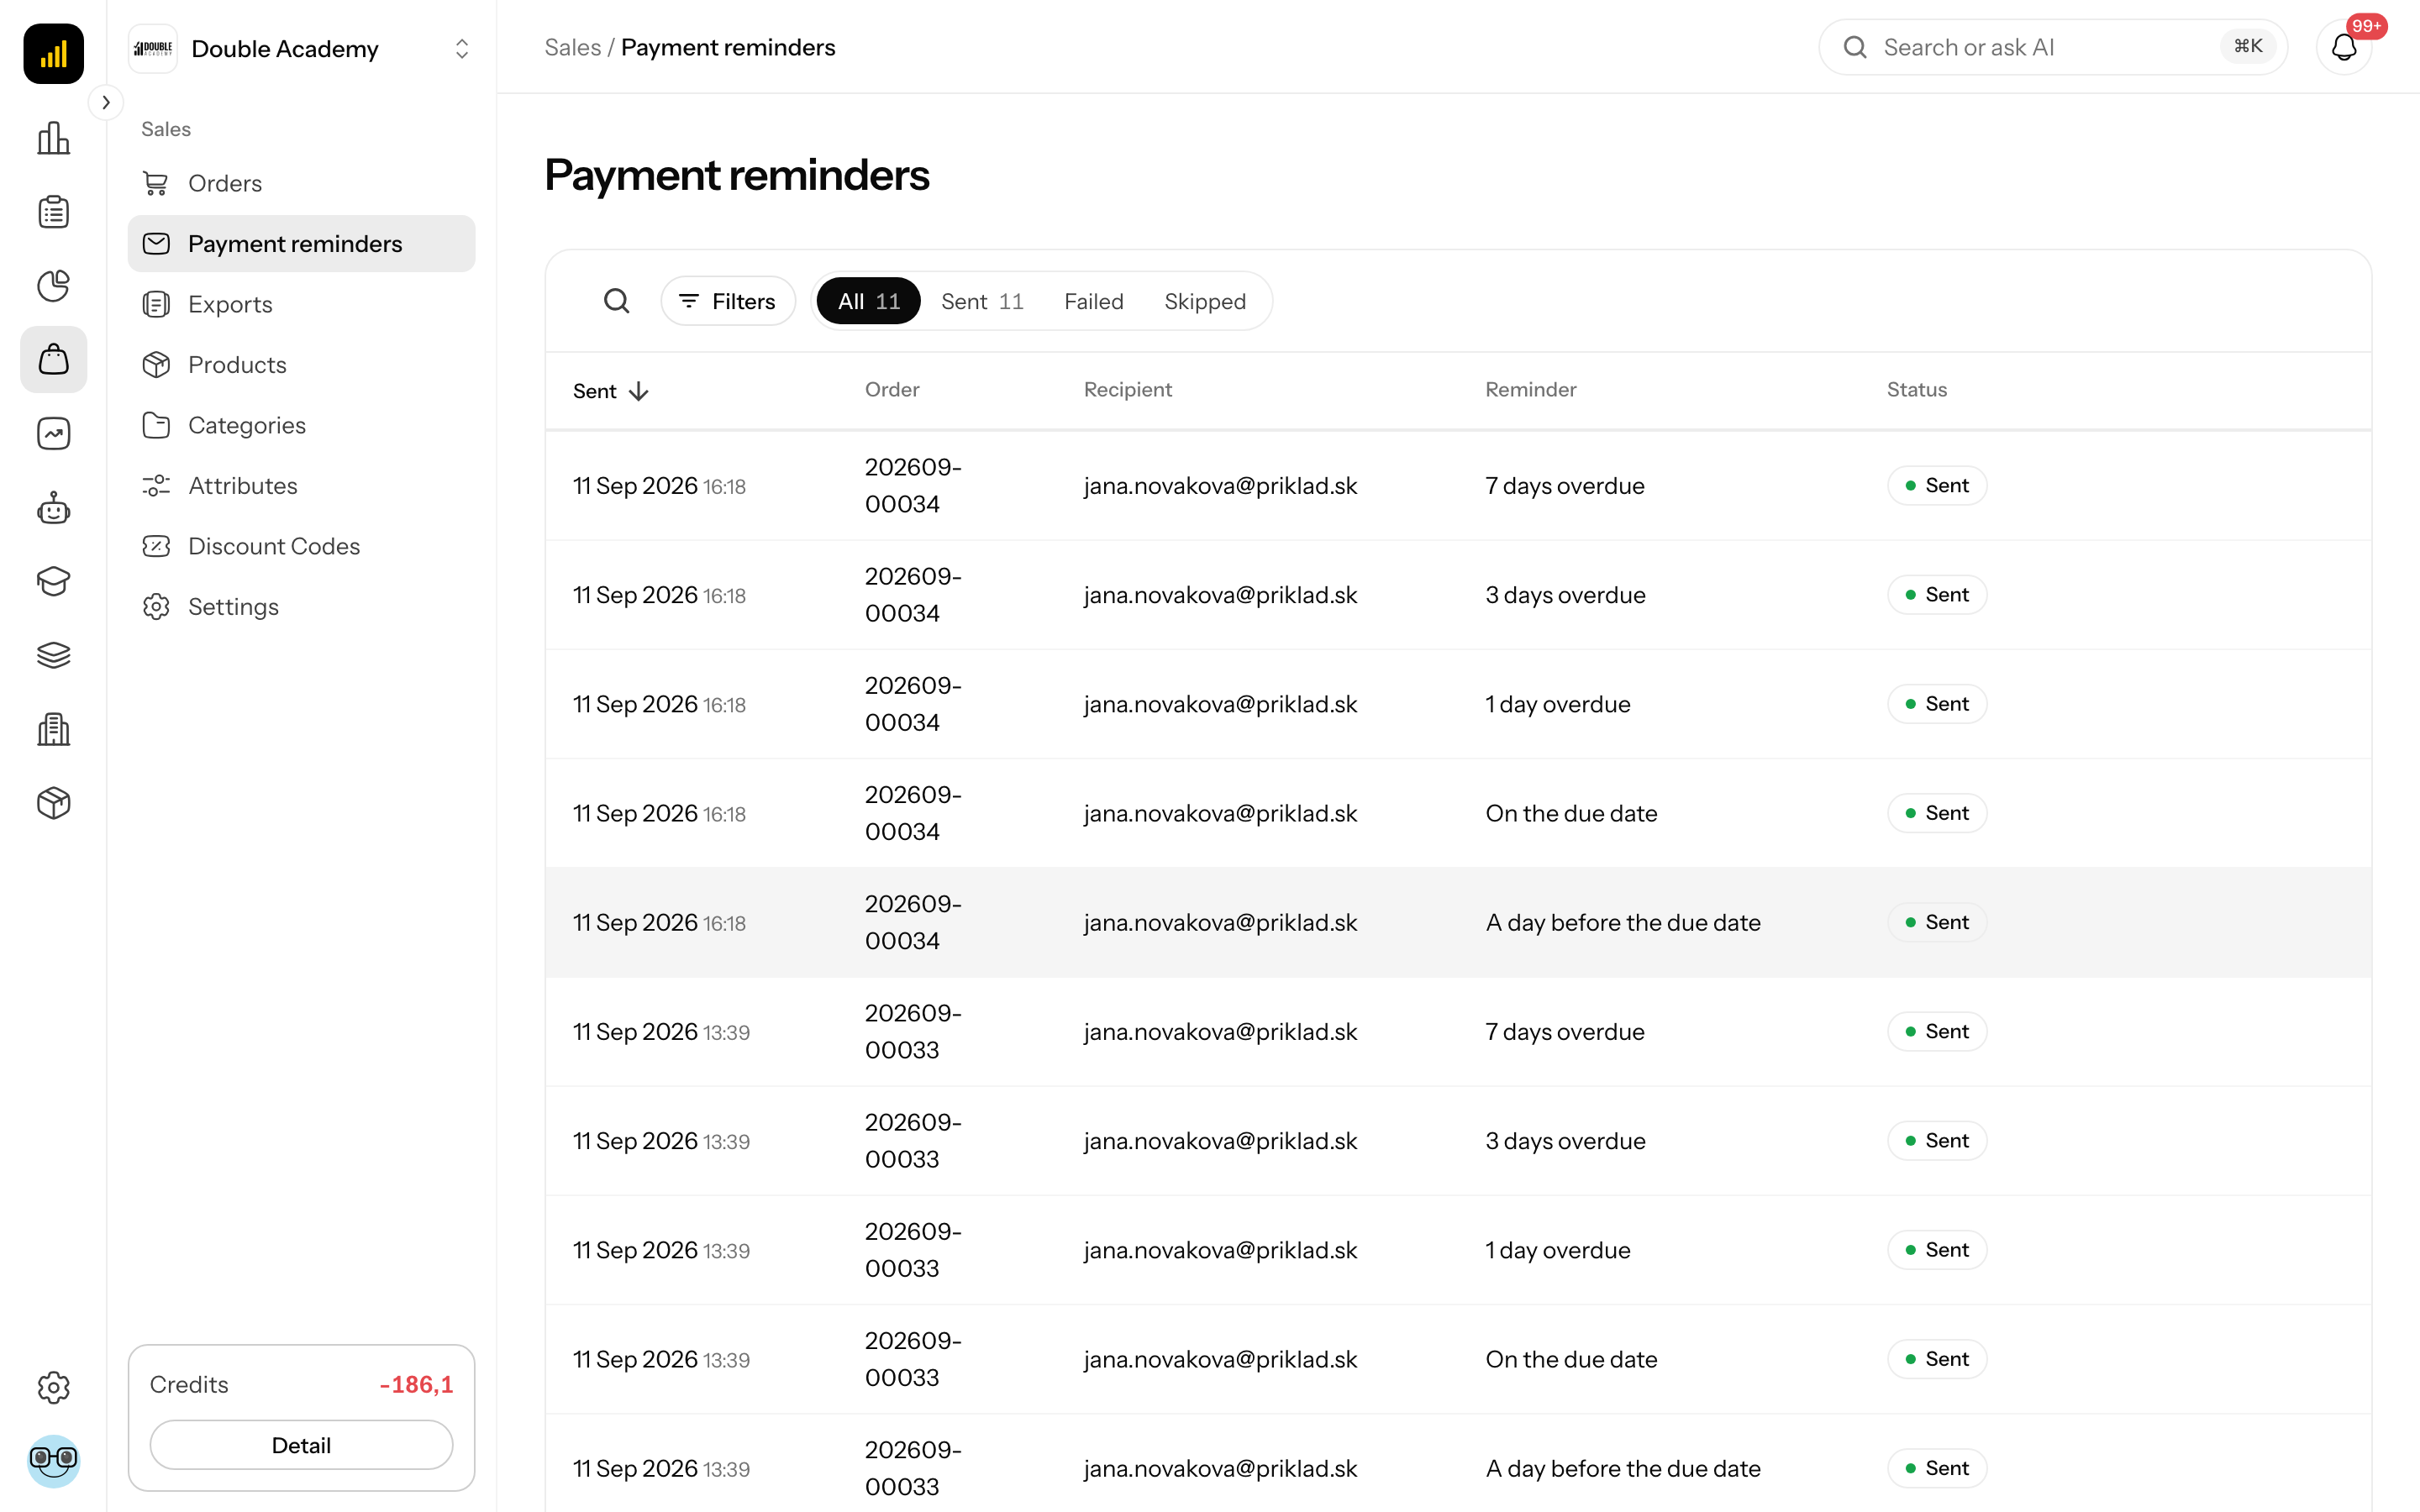Image resolution: width=2420 pixels, height=1512 pixels.
Task: Select the shopping bag Sales icon
Action: click(54, 360)
